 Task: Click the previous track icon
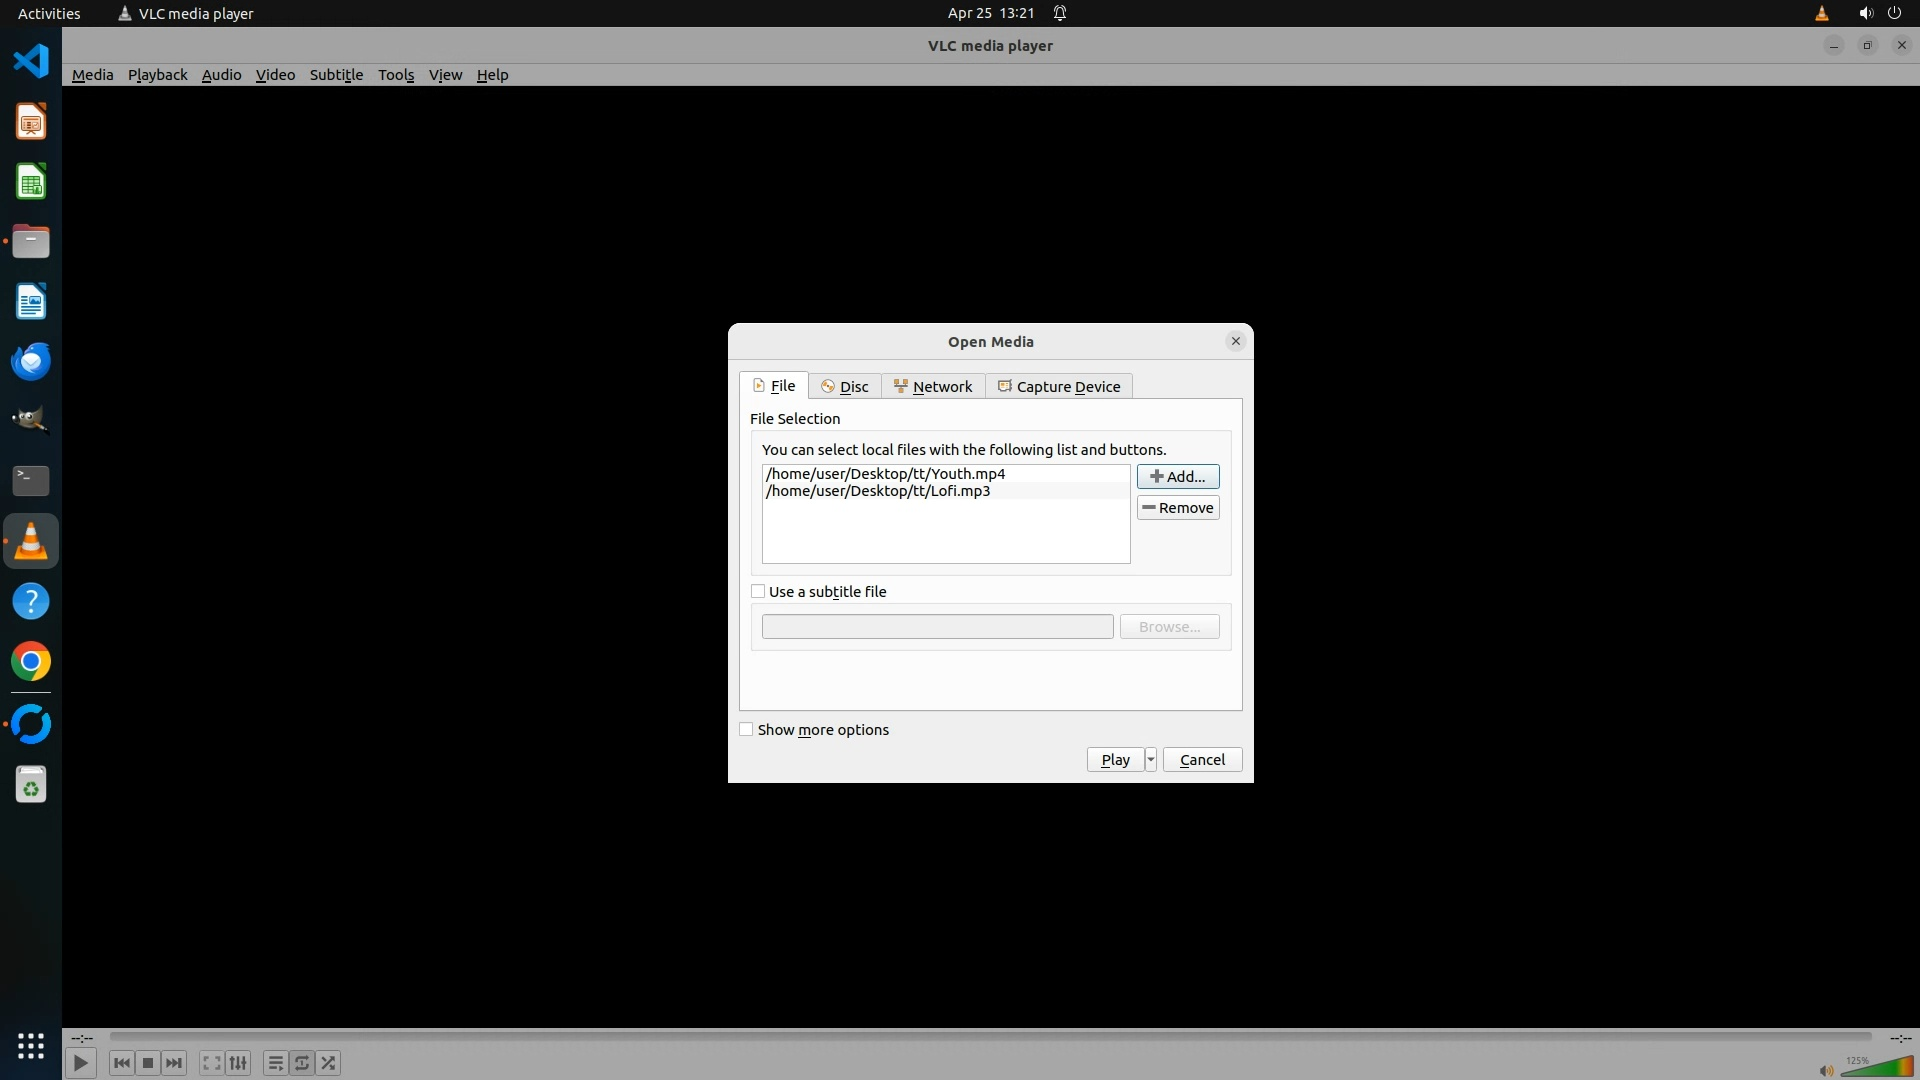coord(122,1063)
